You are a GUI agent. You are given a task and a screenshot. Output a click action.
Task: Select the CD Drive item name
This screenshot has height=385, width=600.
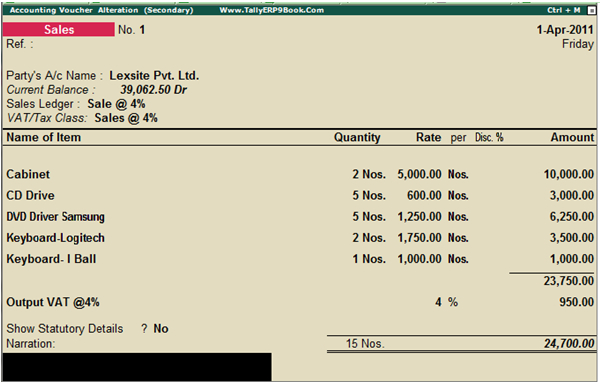tap(31, 195)
